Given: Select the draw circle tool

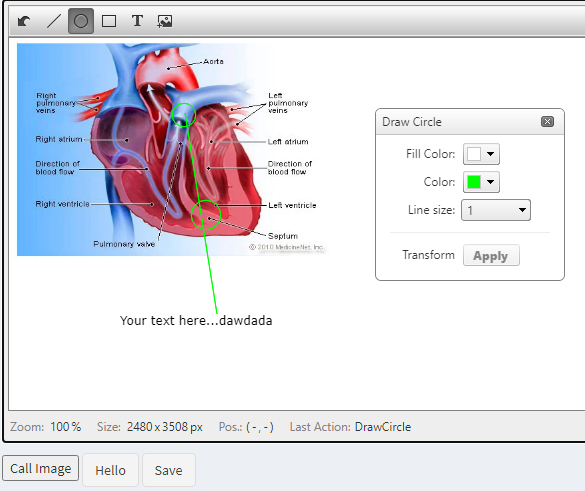Looking at the screenshot, I should (x=81, y=21).
